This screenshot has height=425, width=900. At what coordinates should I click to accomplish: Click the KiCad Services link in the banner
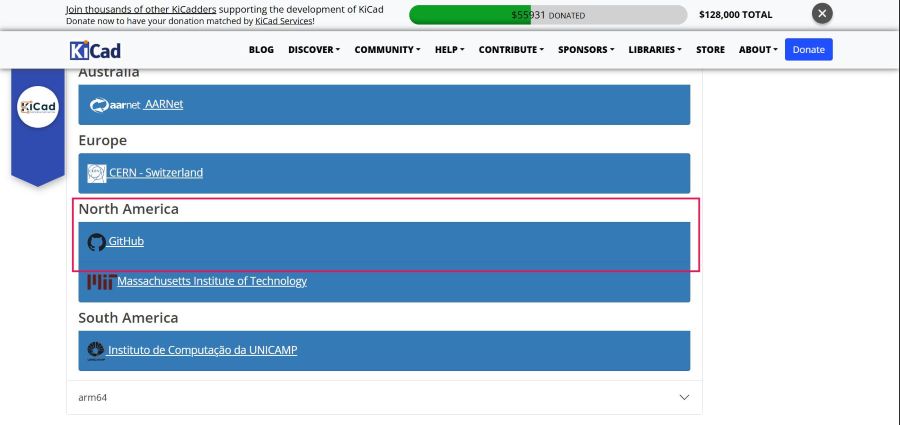pos(284,21)
